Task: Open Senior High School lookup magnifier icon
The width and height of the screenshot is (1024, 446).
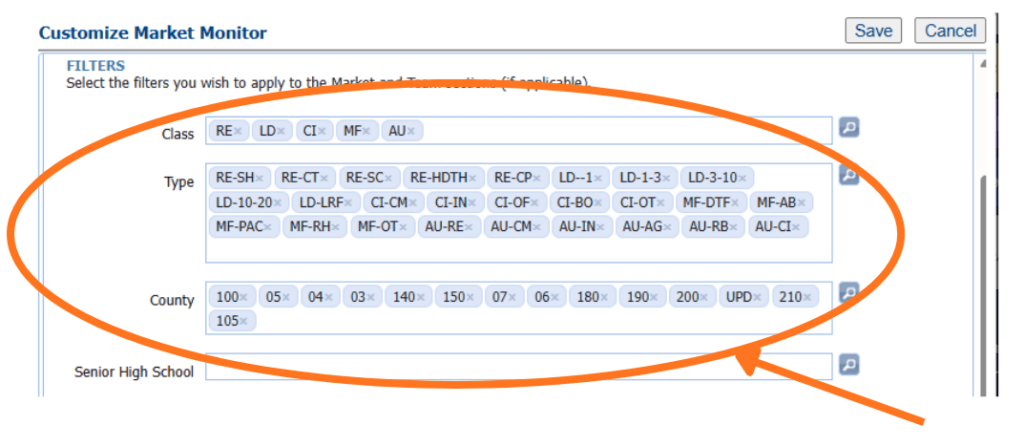Action: [848, 364]
